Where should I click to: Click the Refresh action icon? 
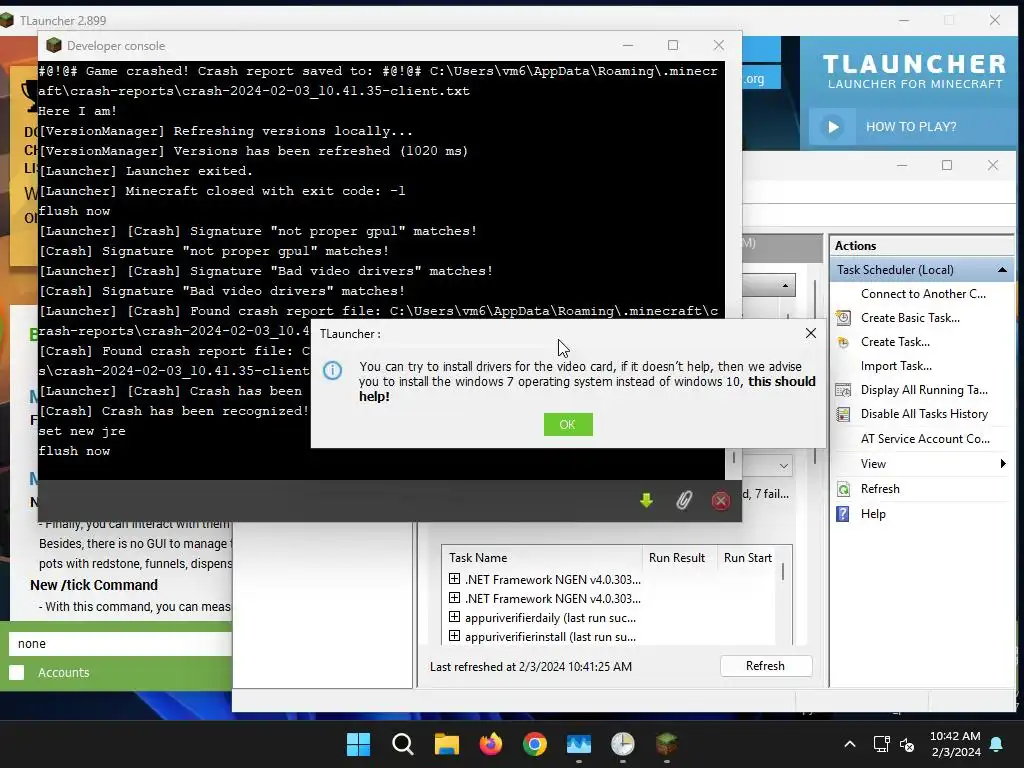coord(843,489)
